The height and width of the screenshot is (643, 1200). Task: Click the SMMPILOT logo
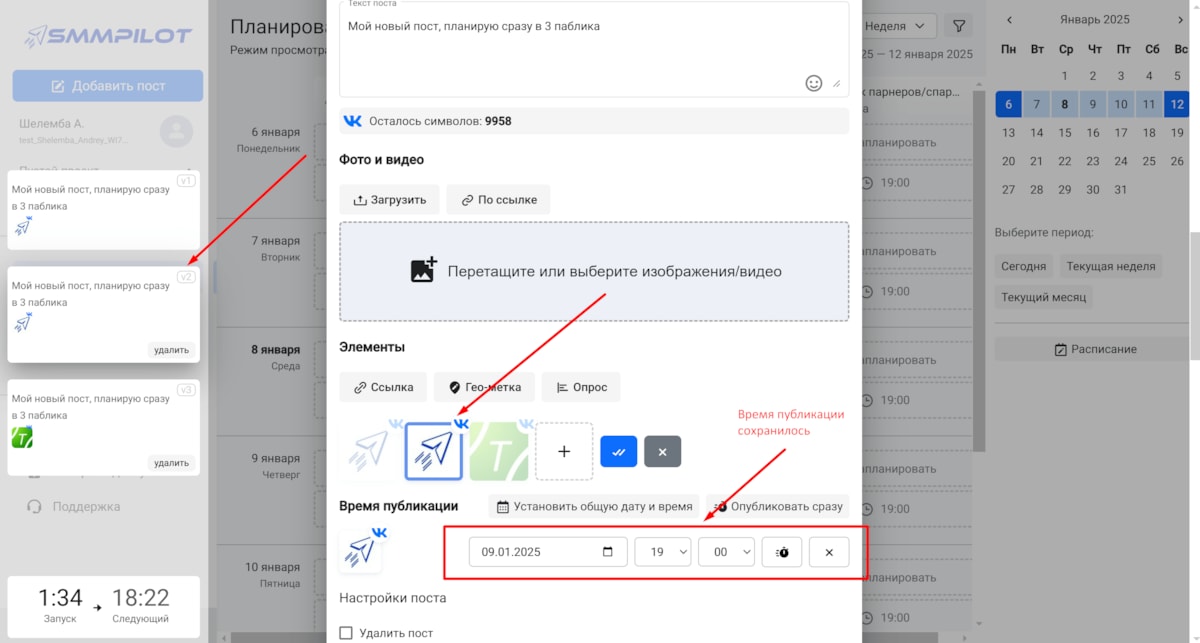click(108, 36)
